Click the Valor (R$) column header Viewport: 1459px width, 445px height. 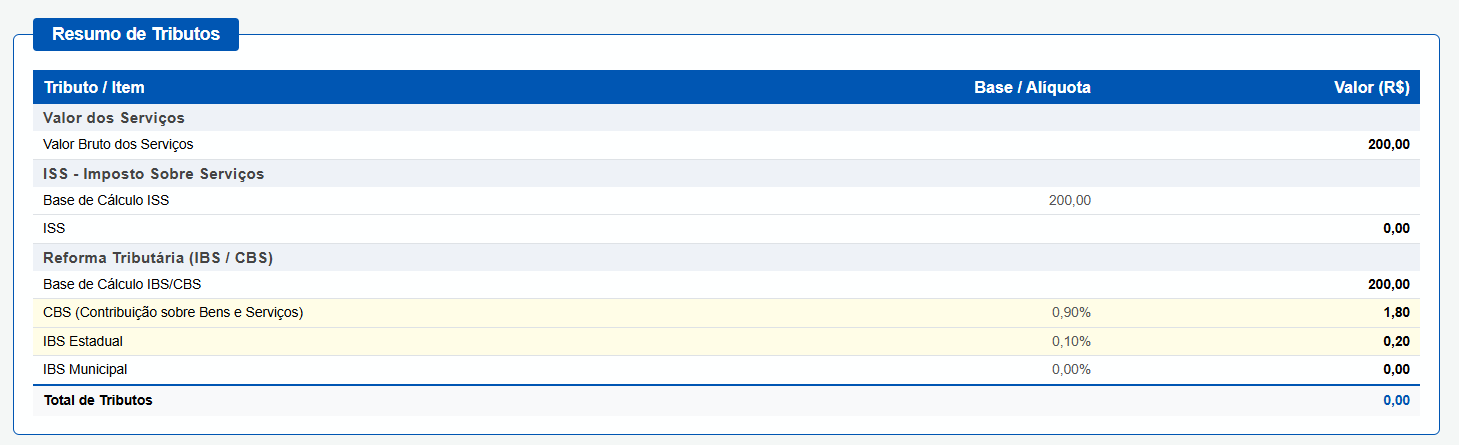coord(1372,88)
